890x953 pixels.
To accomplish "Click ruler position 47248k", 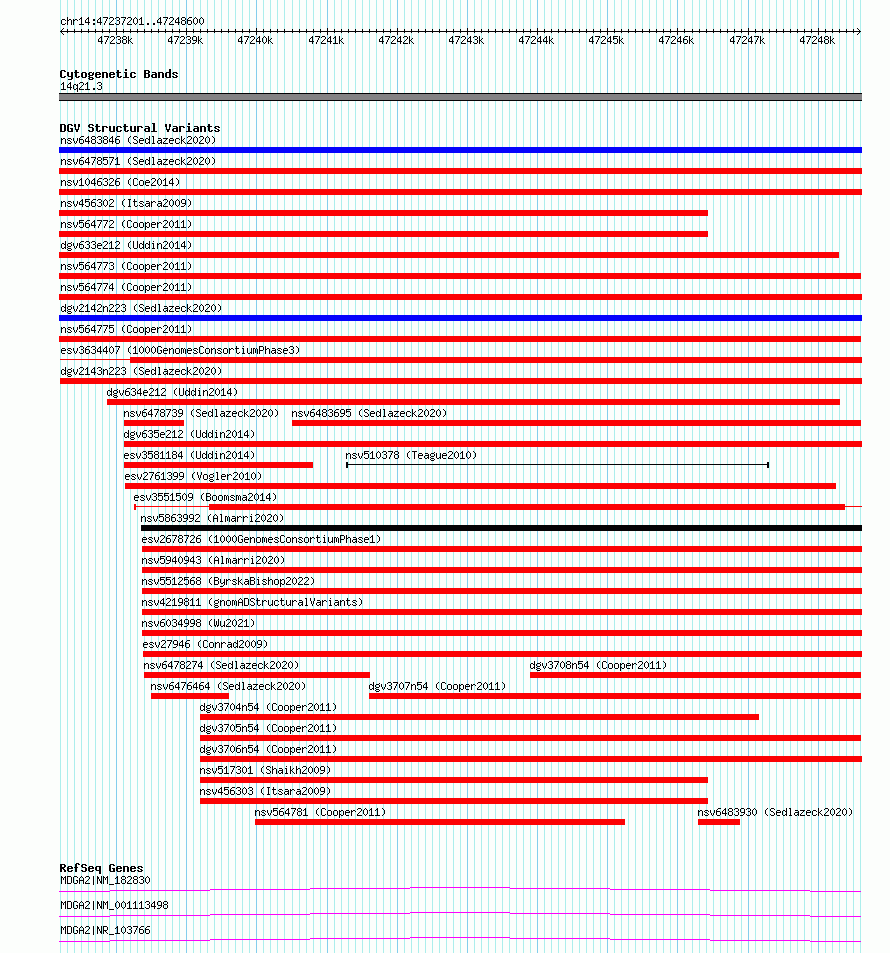I will 817,40.
